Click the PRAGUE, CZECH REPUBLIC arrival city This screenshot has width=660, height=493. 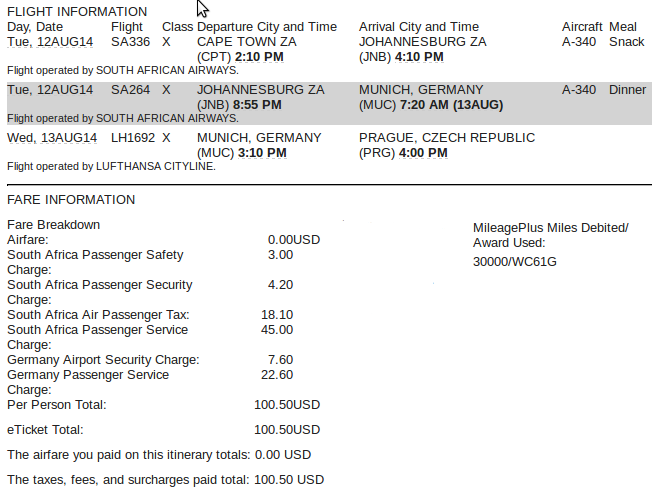point(441,138)
